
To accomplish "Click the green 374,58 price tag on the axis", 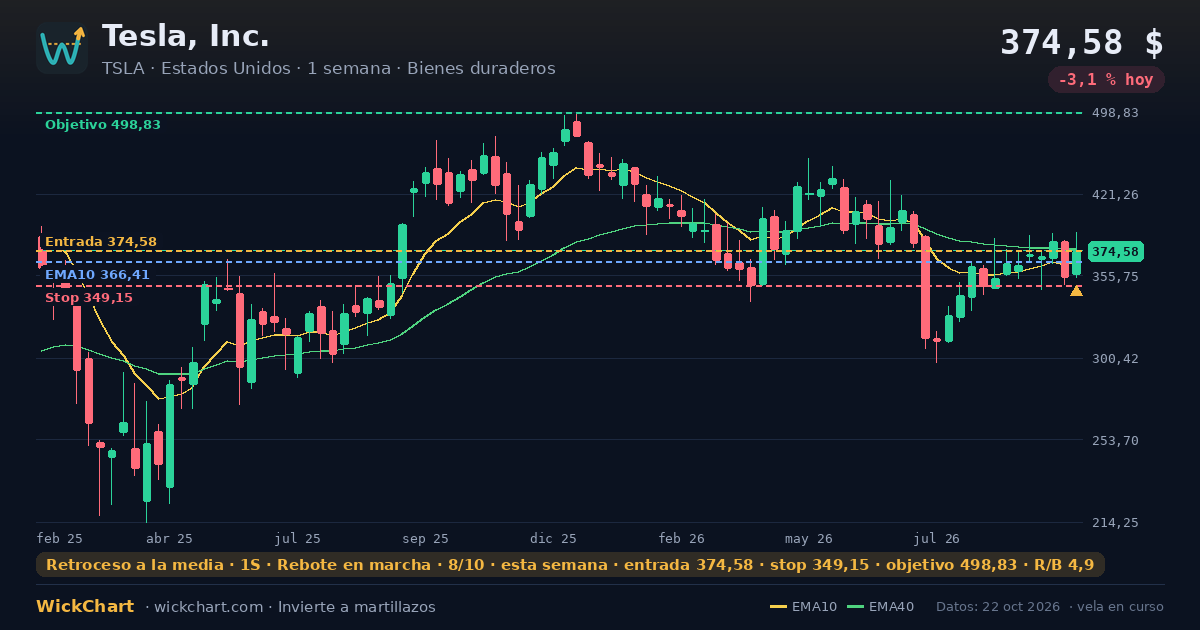I will [x=1116, y=252].
